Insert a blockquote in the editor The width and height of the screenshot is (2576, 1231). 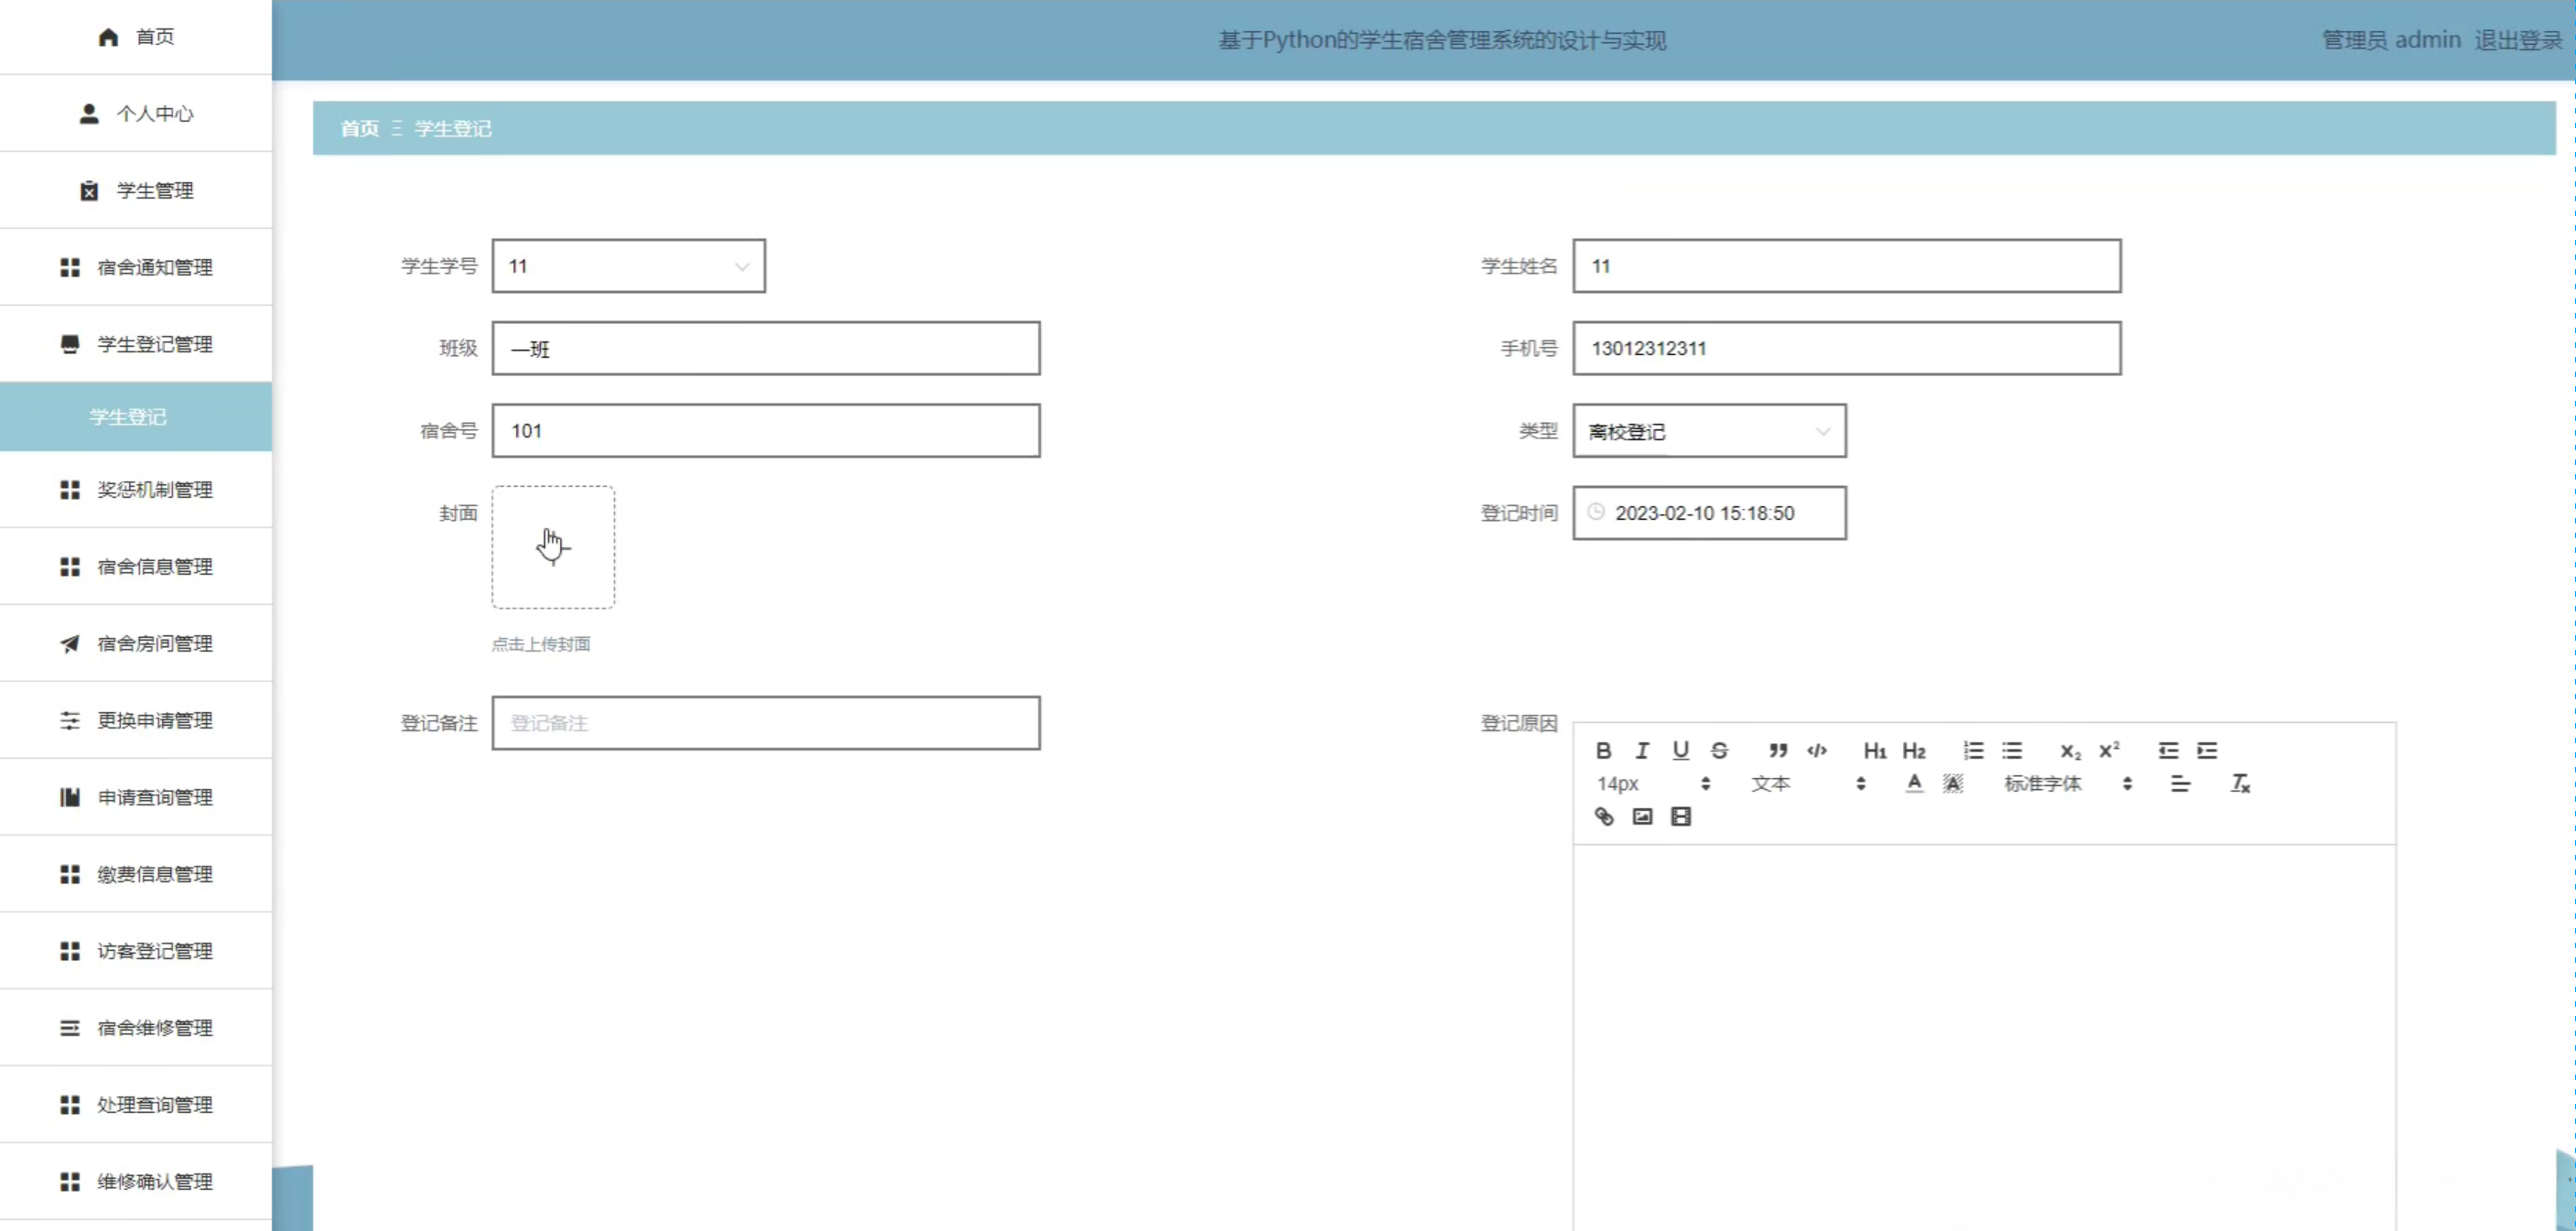pos(1777,750)
